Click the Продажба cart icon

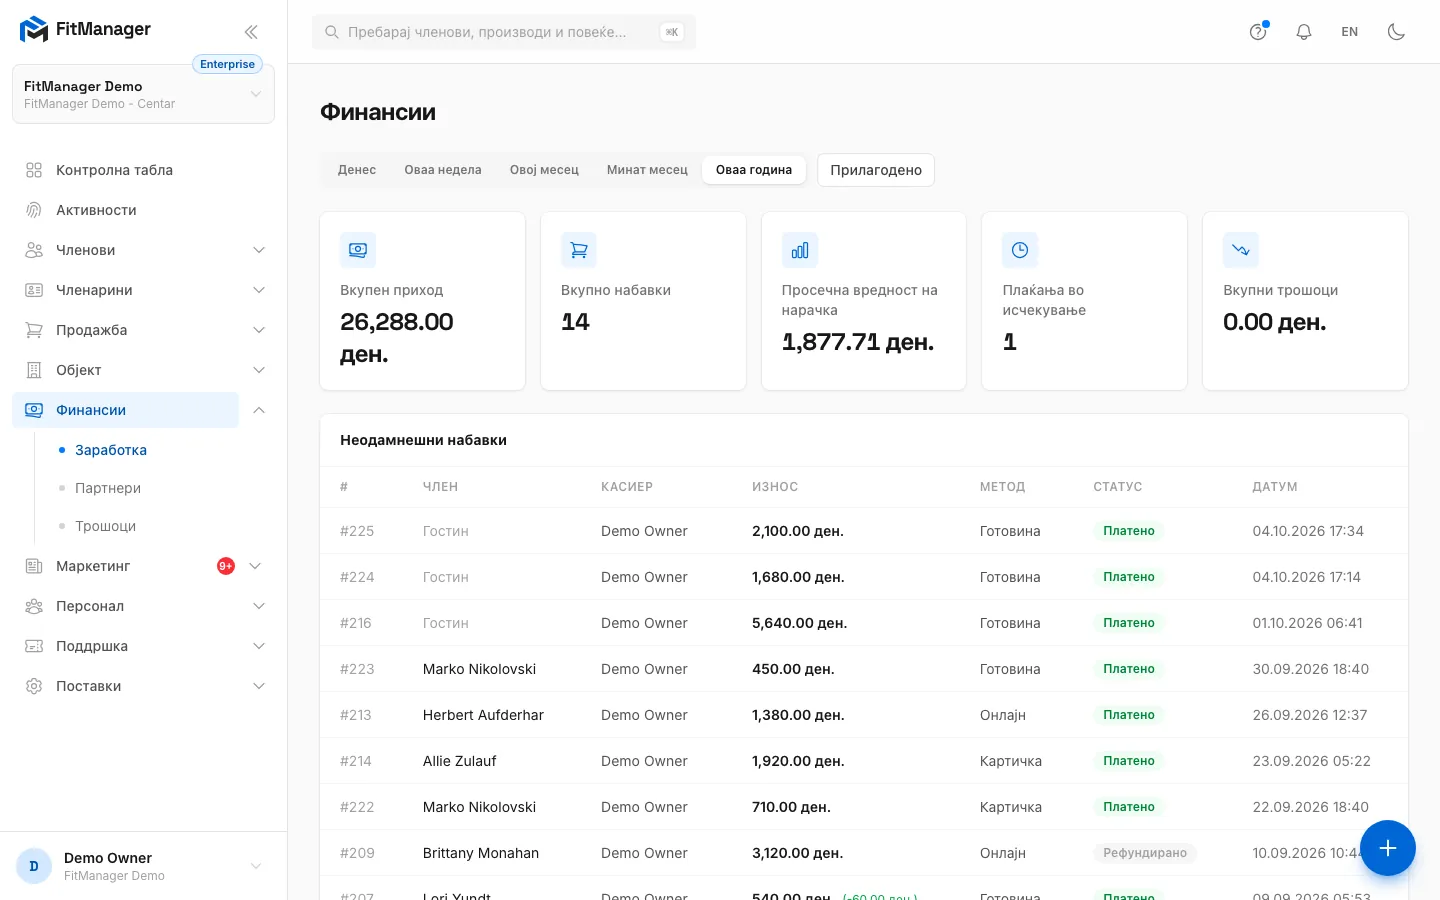point(34,330)
